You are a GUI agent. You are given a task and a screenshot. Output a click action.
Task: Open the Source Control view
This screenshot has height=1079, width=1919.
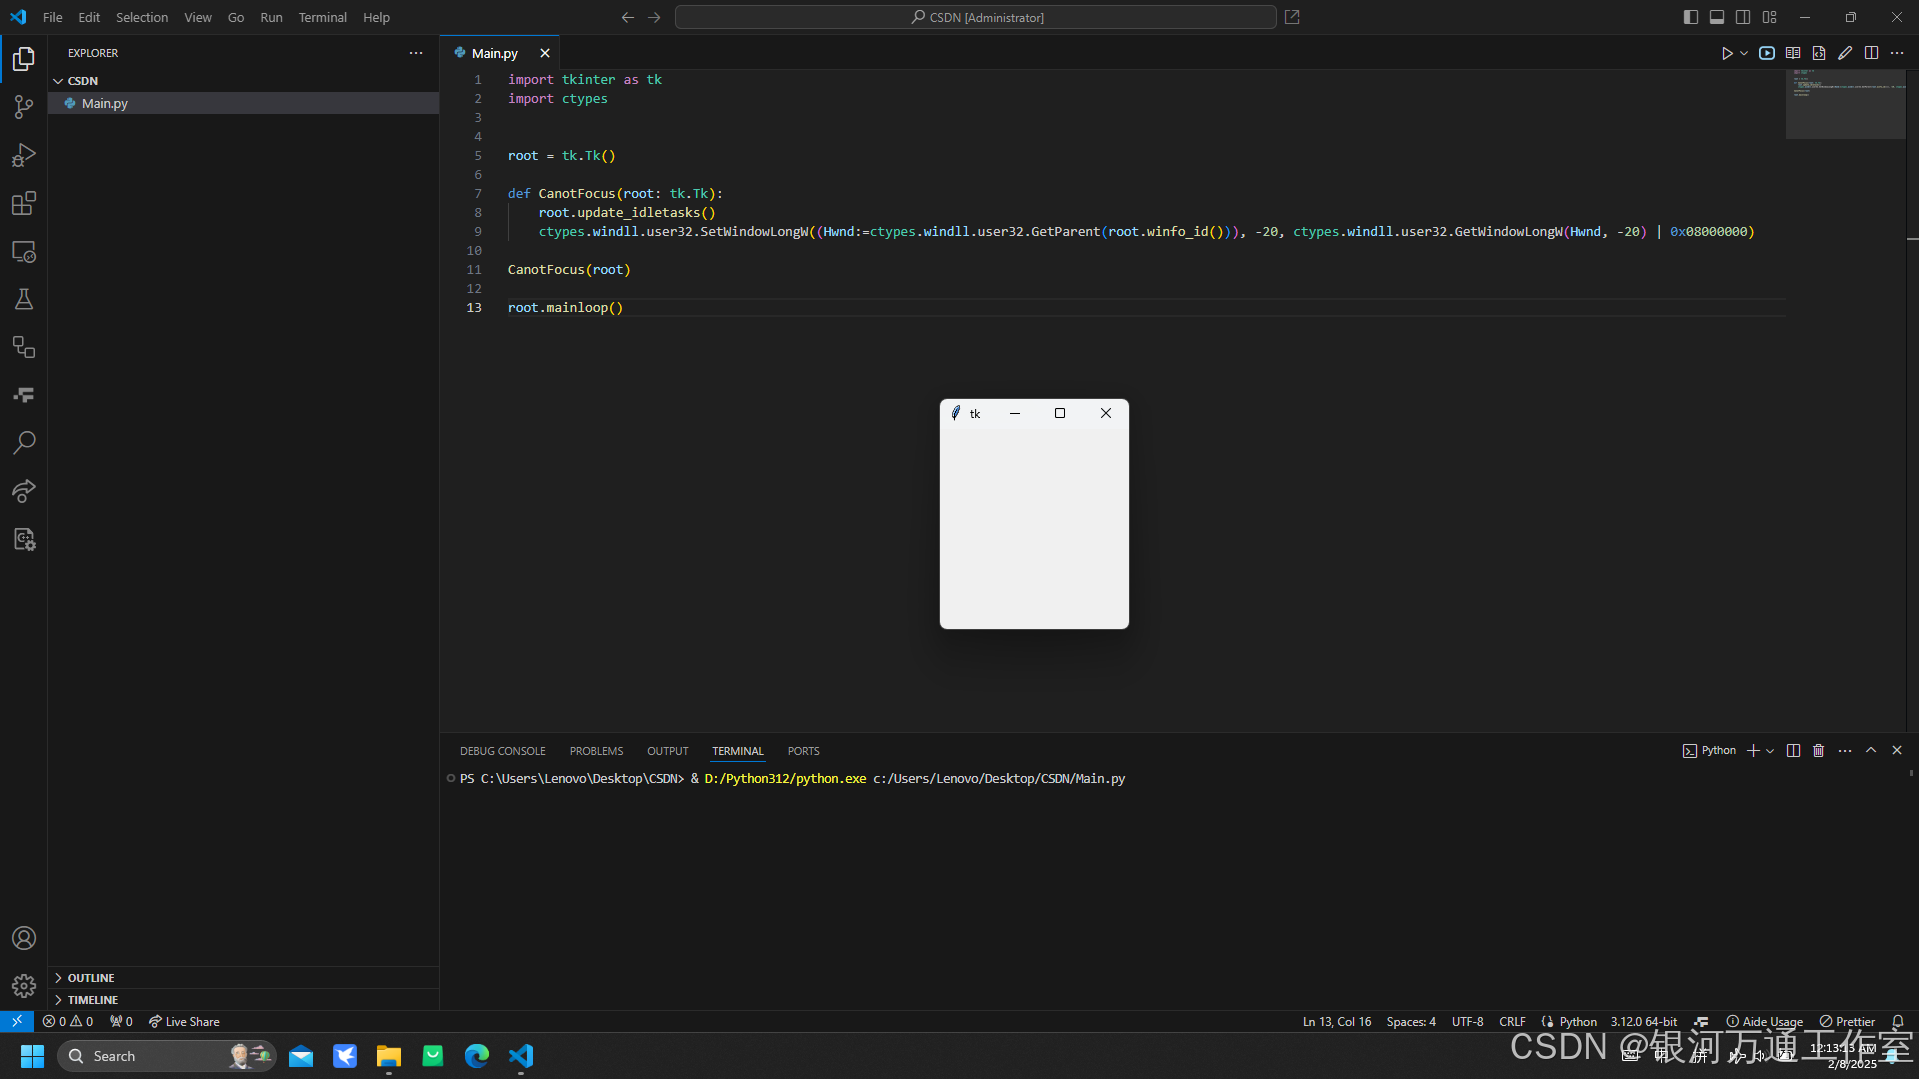pyautogui.click(x=24, y=107)
